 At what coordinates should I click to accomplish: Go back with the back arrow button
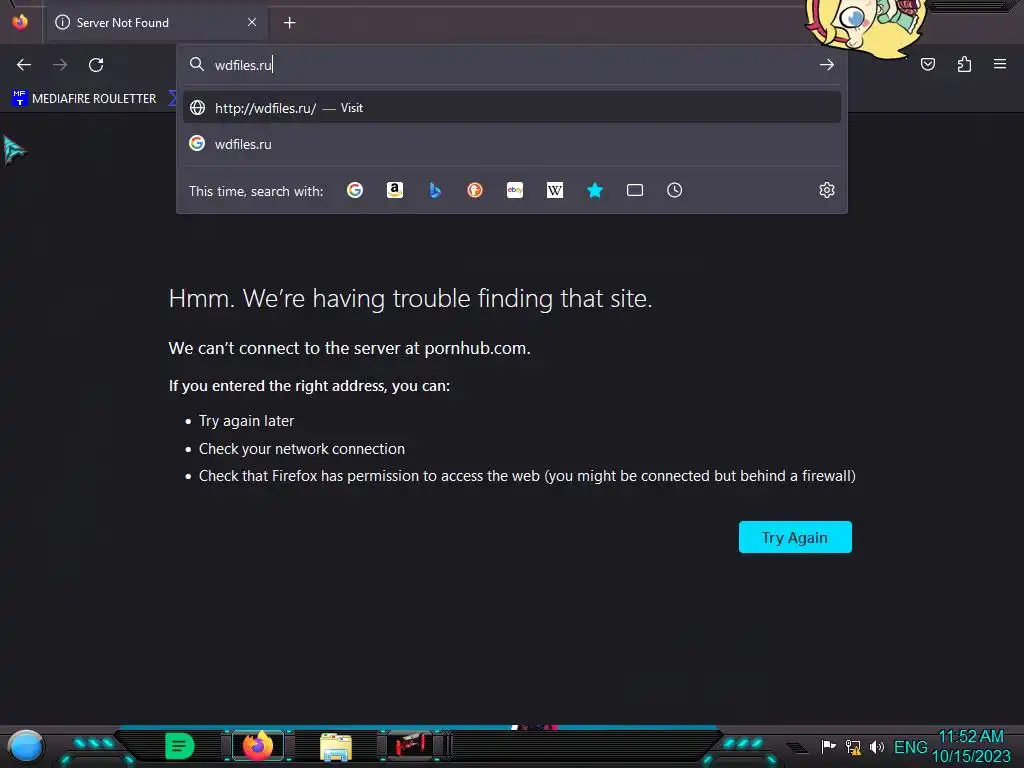pyautogui.click(x=24, y=65)
